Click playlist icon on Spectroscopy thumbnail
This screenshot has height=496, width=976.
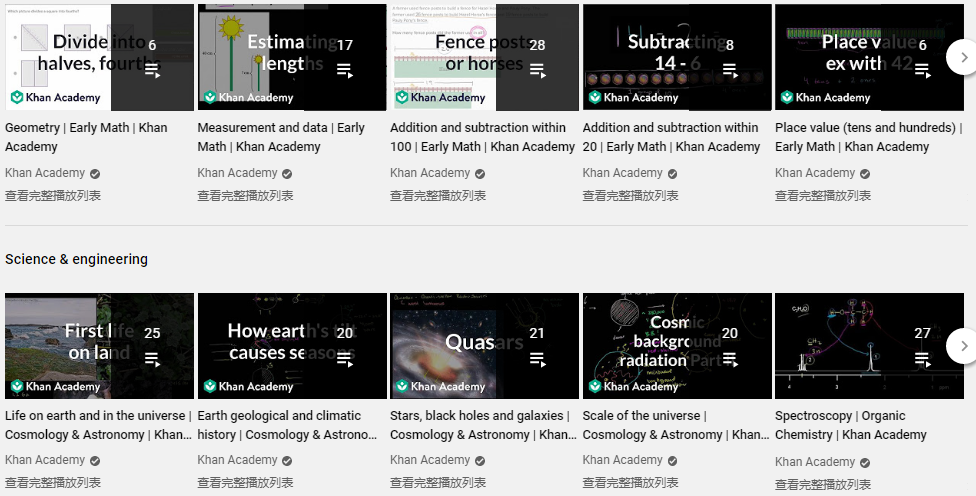[922, 359]
